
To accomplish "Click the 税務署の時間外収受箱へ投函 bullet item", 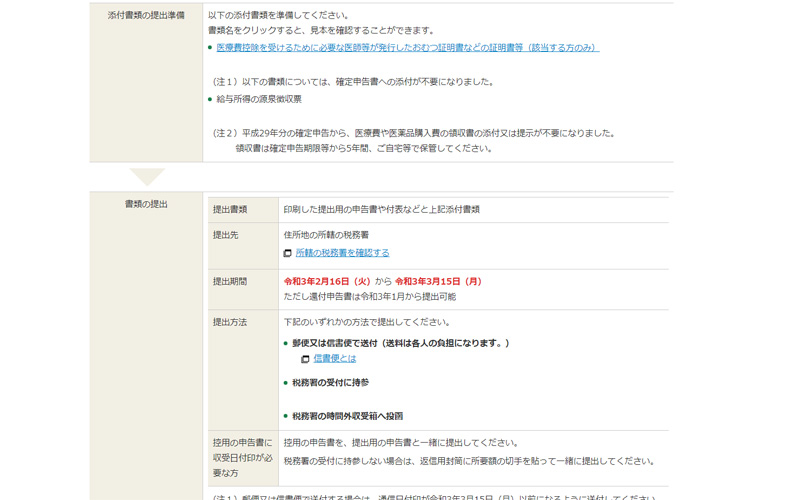I will [347, 416].
